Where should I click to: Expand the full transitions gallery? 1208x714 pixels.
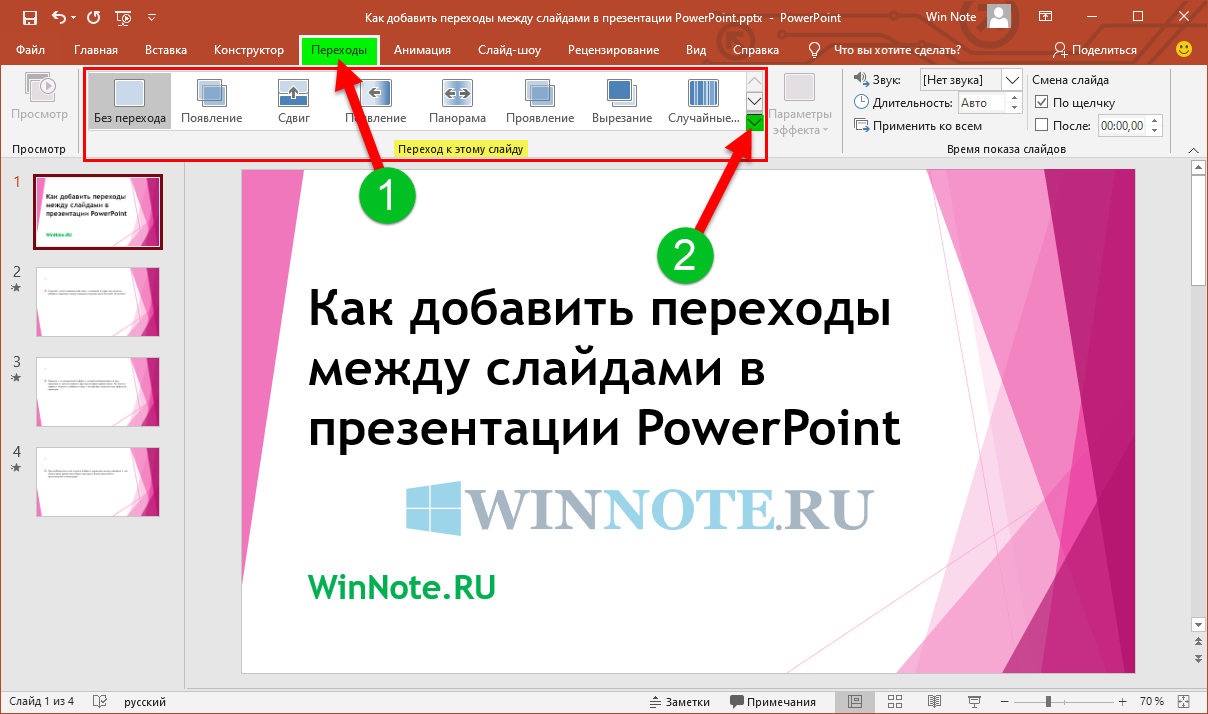(x=755, y=121)
